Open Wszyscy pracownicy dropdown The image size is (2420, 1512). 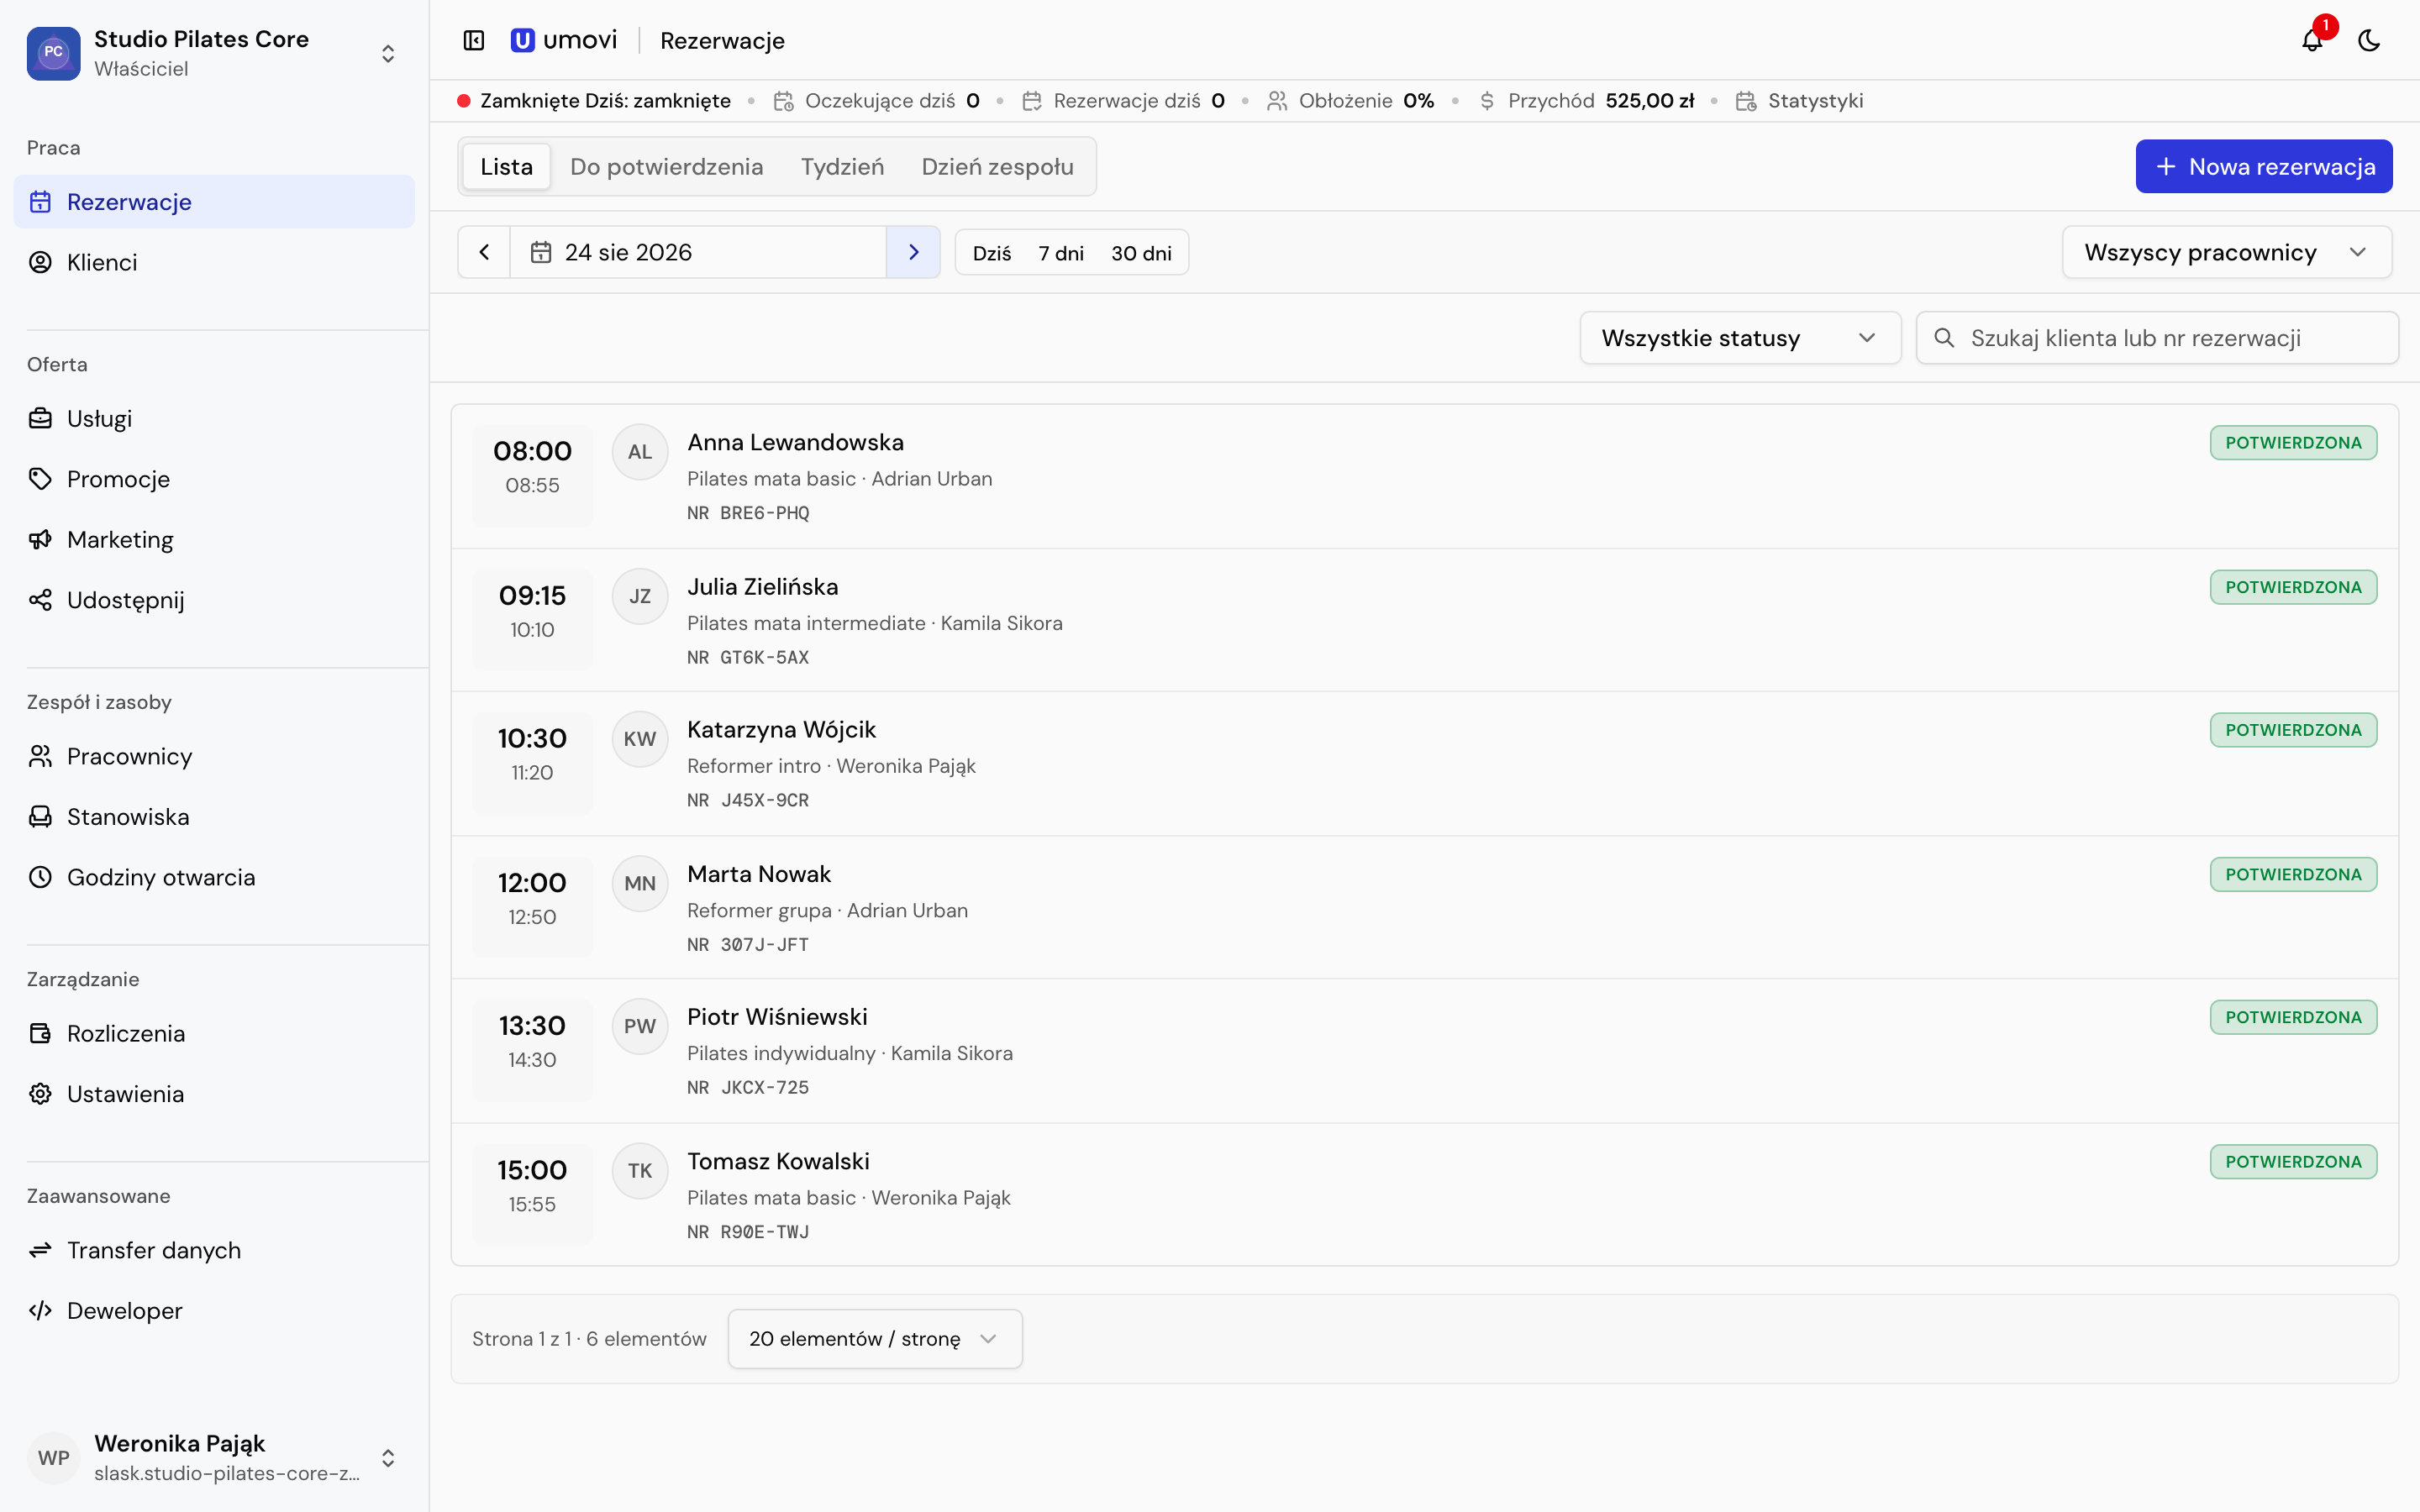[2226, 252]
